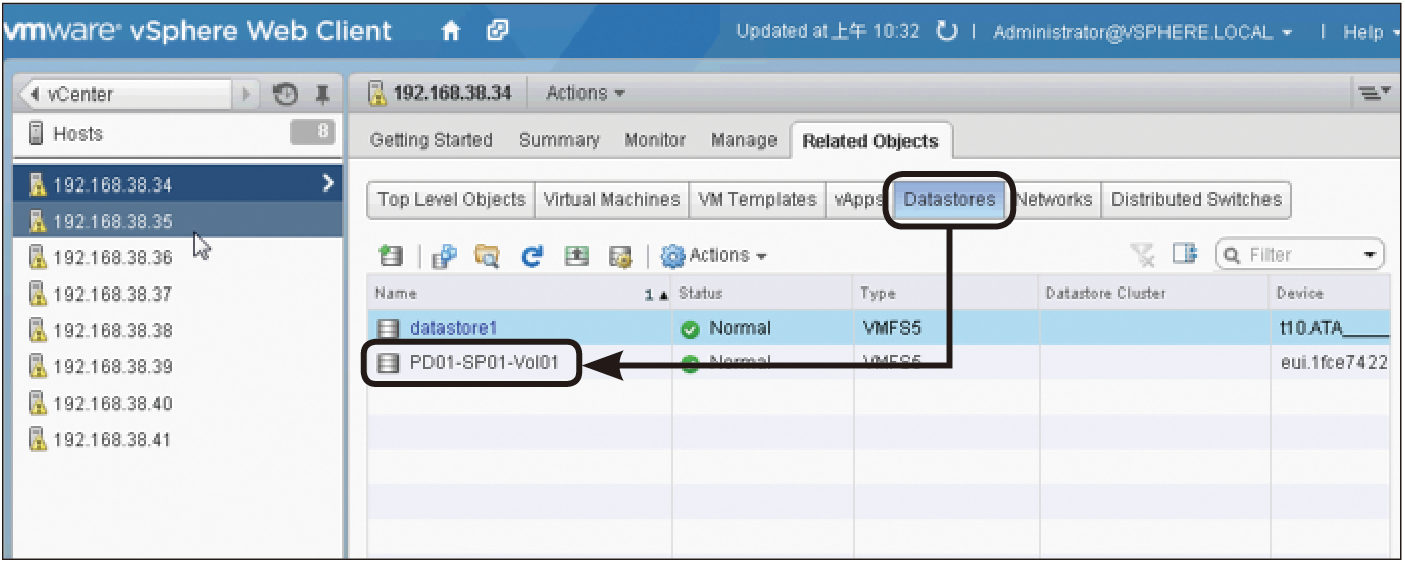
Task: Open the Filter box dropdown arrow
Action: coord(1370,256)
